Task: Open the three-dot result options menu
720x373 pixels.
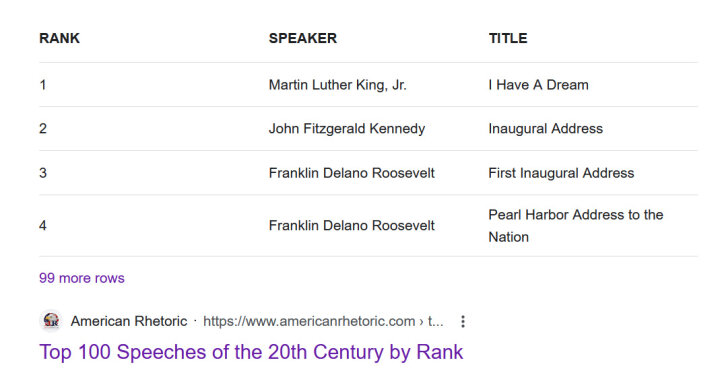Action: (x=463, y=321)
